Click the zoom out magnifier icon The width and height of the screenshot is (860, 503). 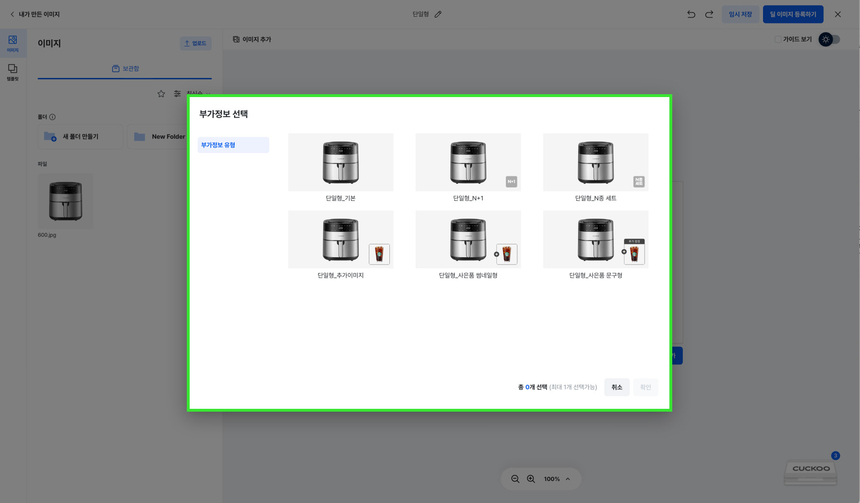click(515, 479)
